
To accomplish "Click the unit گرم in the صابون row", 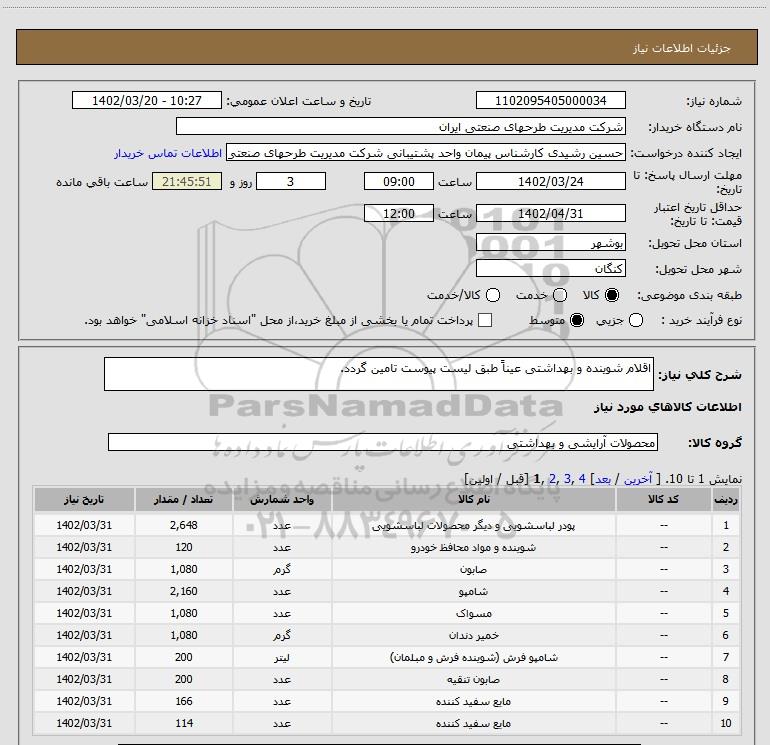I will click(282, 570).
